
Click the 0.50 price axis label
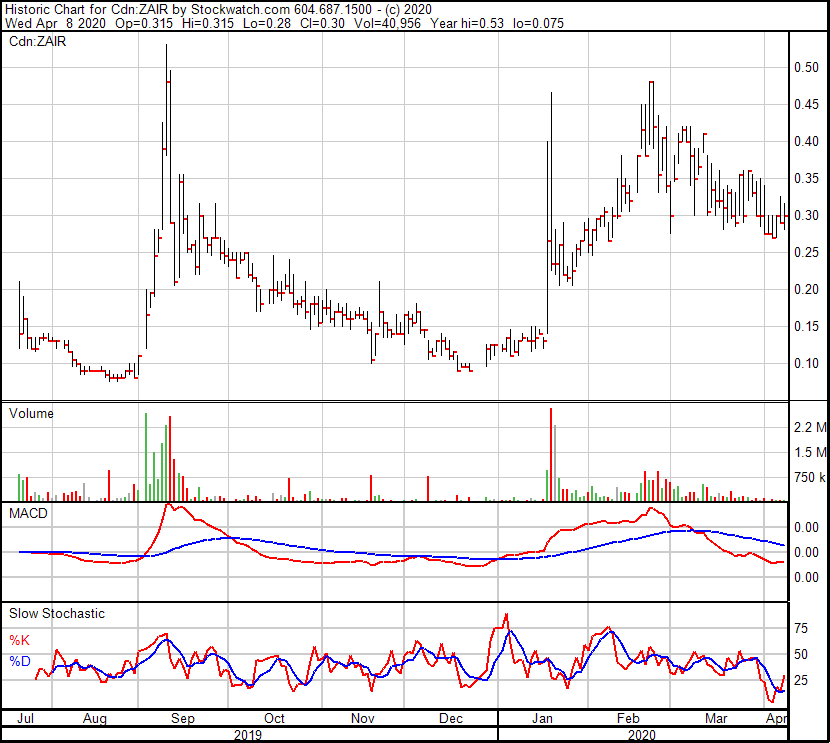806,67
